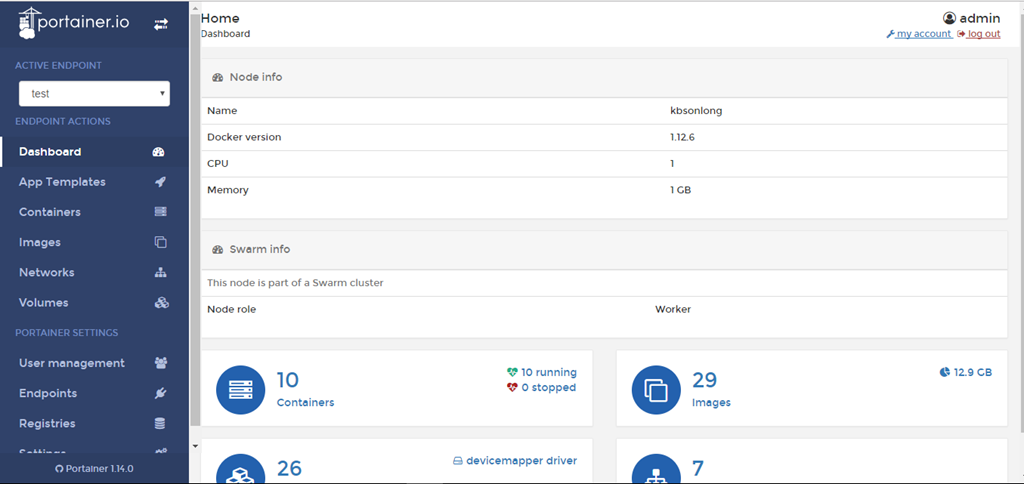Click the Dashboard gauge icon in the sidebar
Screen dimensions: 1024x484
pos(159,152)
